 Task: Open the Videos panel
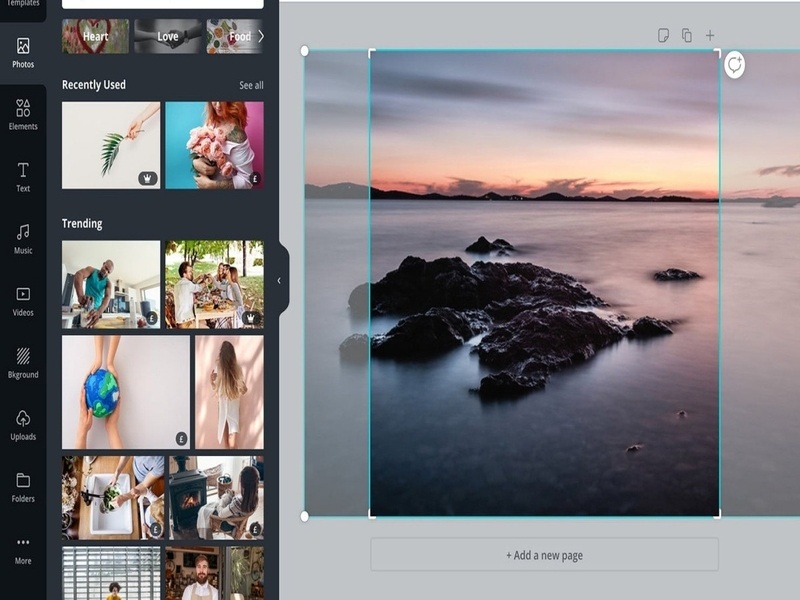point(23,302)
